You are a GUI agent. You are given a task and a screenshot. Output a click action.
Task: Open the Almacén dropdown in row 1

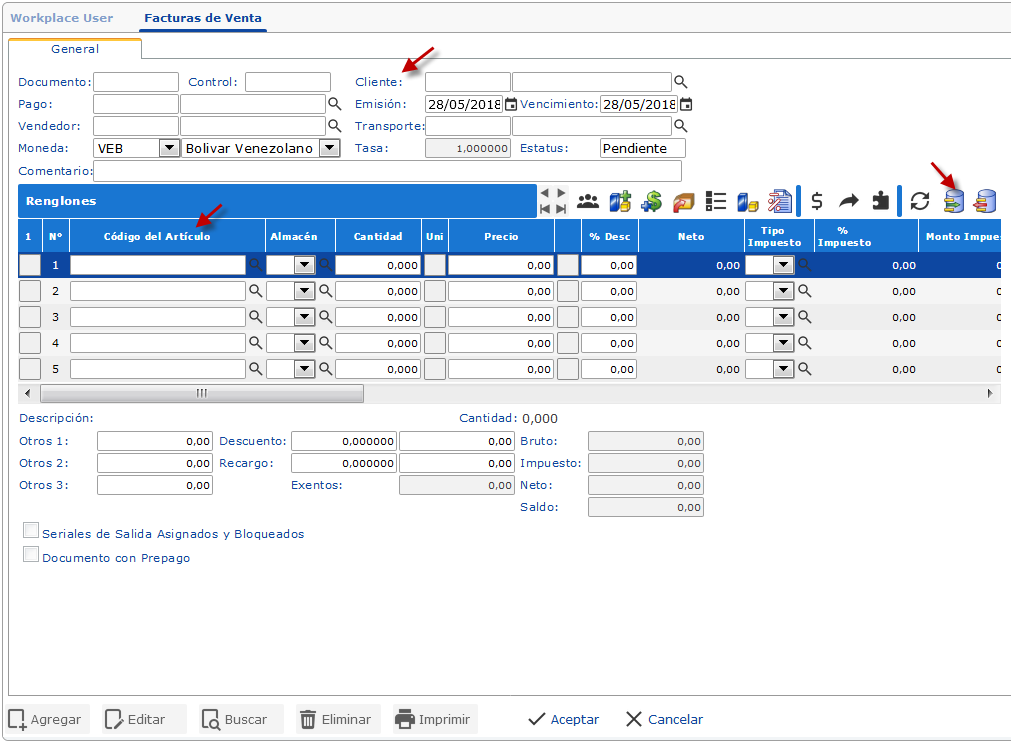[x=304, y=265]
